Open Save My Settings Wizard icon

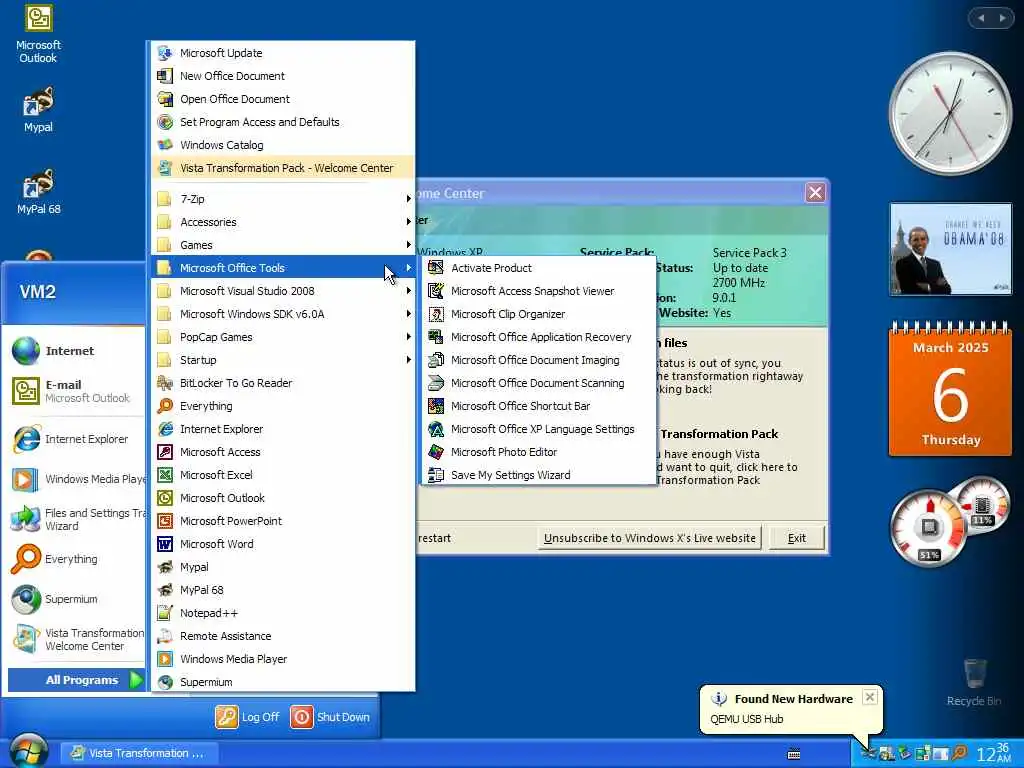click(x=436, y=475)
